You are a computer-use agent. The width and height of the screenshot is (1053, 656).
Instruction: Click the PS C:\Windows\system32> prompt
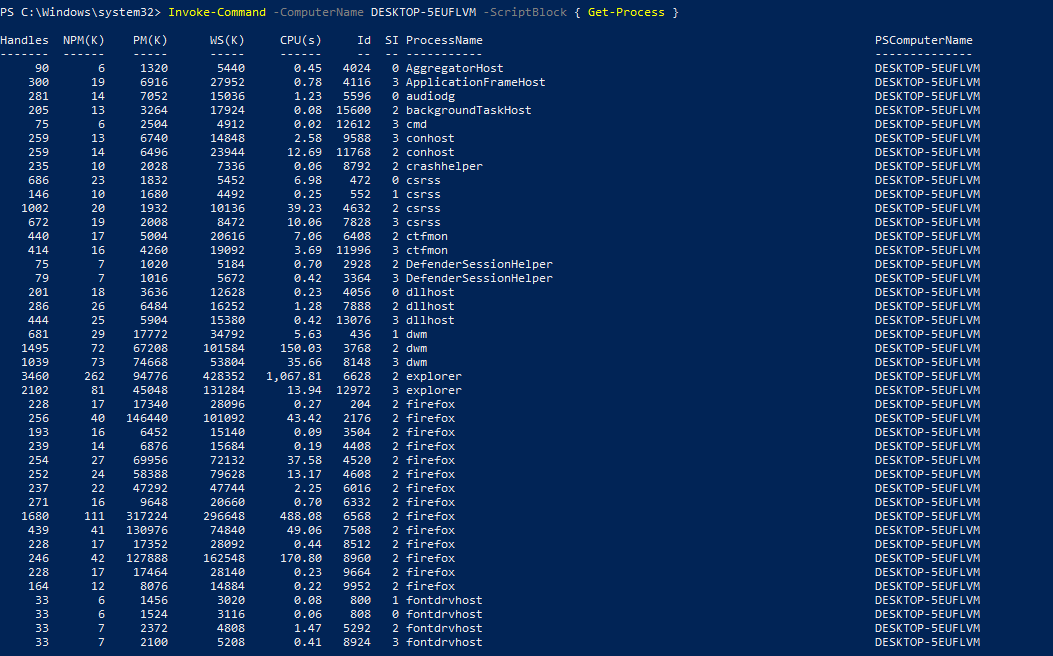click(x=81, y=12)
